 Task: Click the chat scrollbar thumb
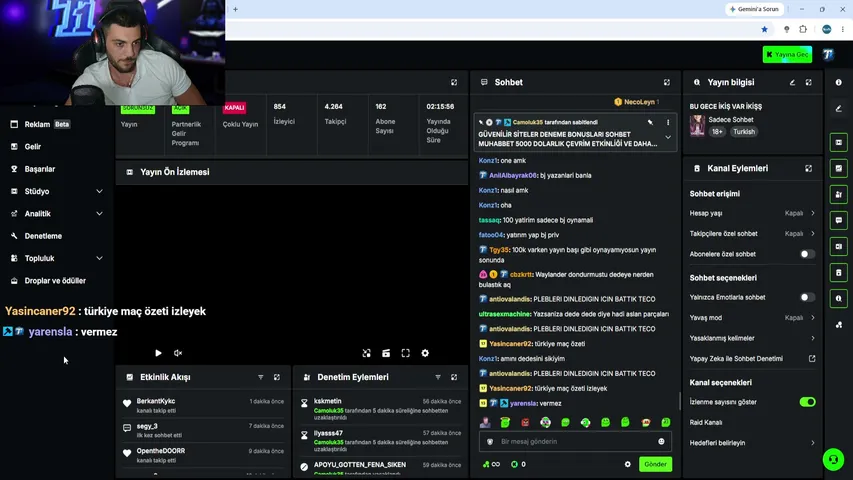point(680,401)
